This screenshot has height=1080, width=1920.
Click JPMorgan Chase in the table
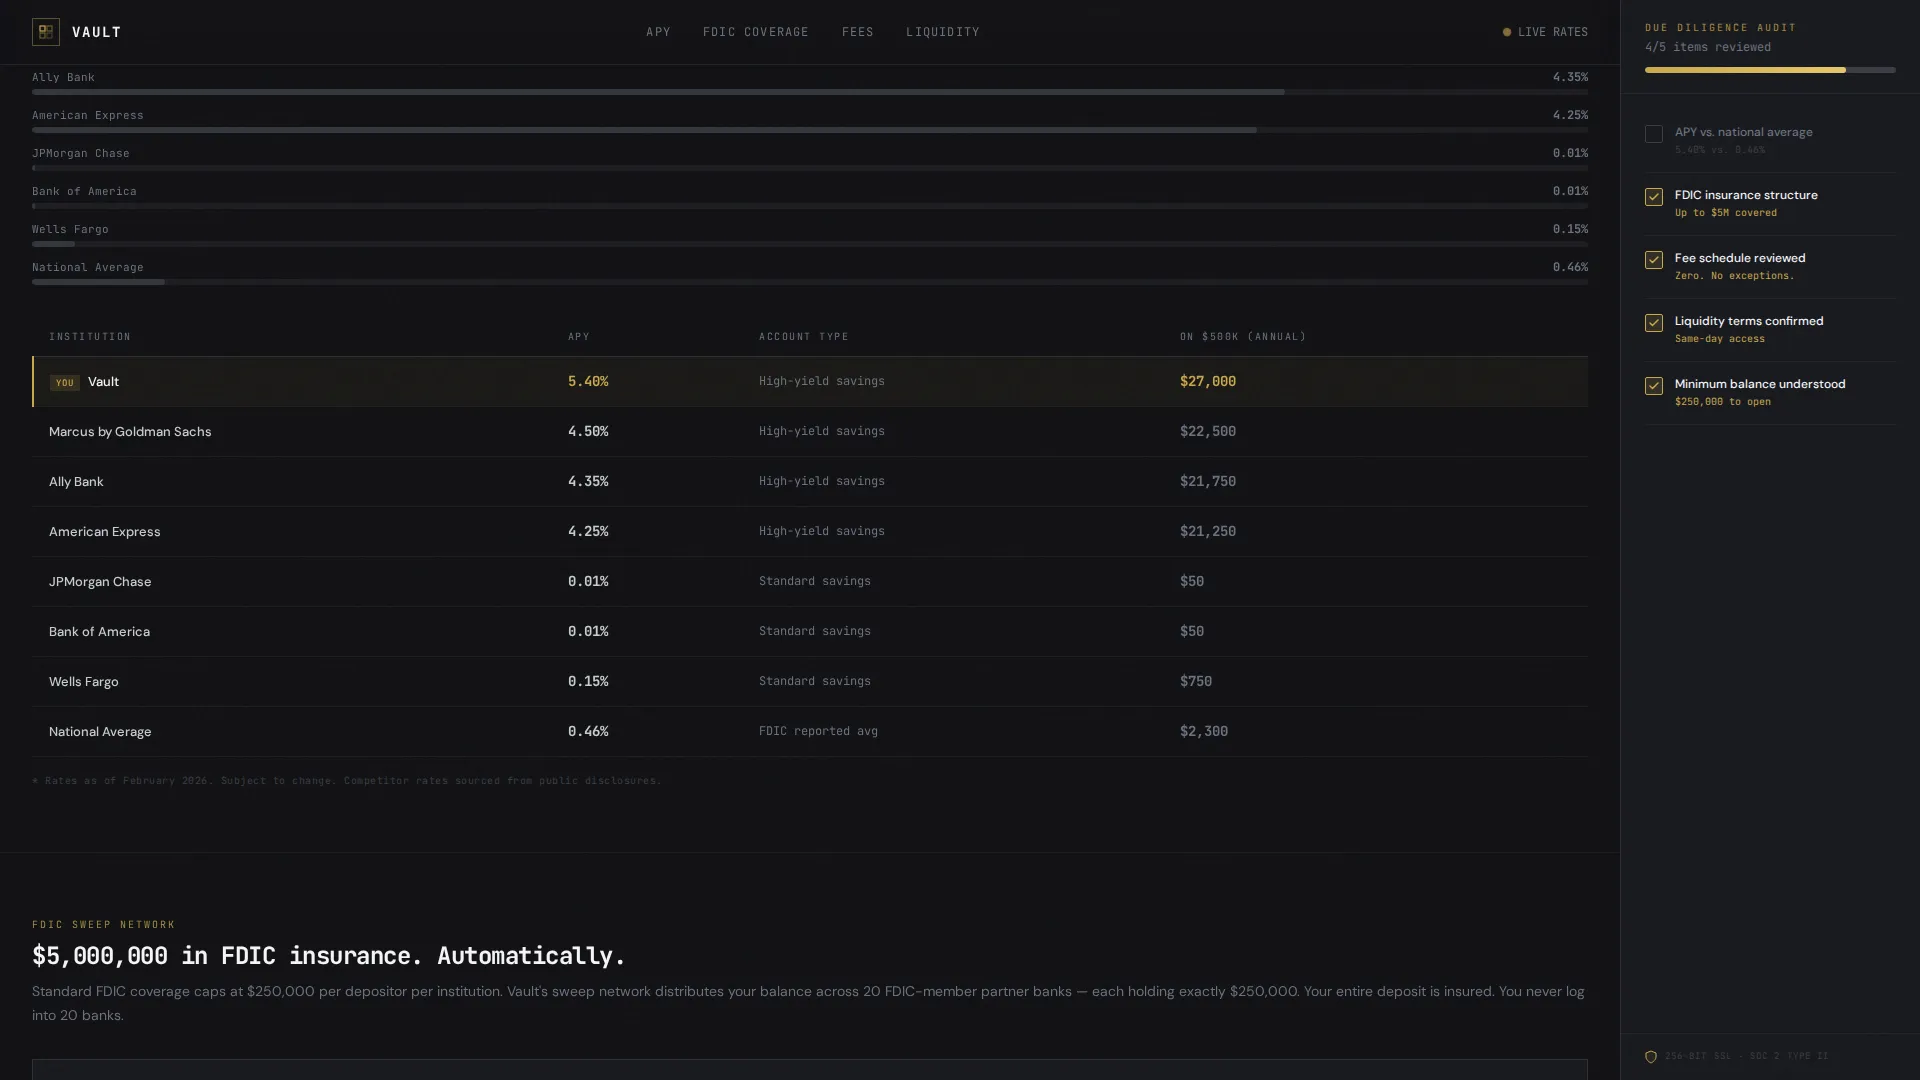tap(100, 581)
